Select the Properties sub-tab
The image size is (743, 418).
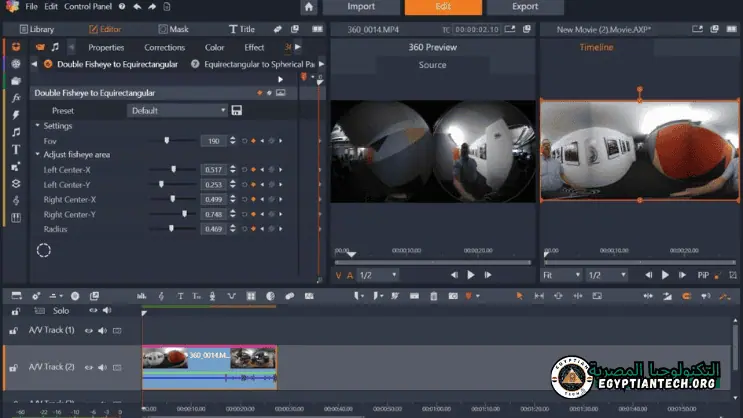tap(106, 47)
